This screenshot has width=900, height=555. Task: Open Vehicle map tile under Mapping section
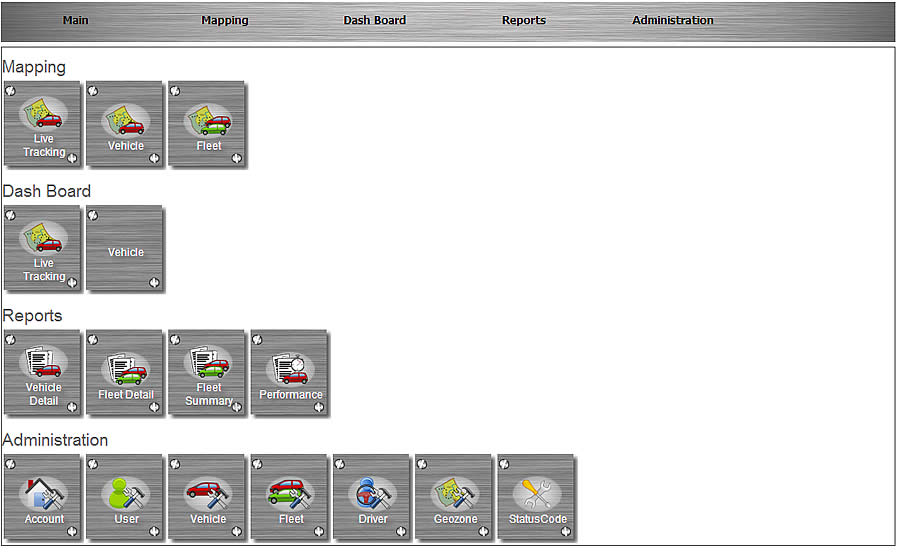(125, 123)
